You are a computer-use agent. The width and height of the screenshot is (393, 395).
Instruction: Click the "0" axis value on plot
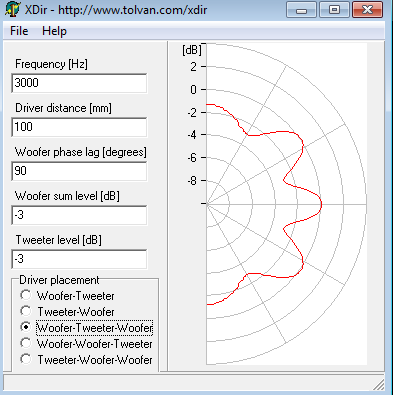click(193, 90)
